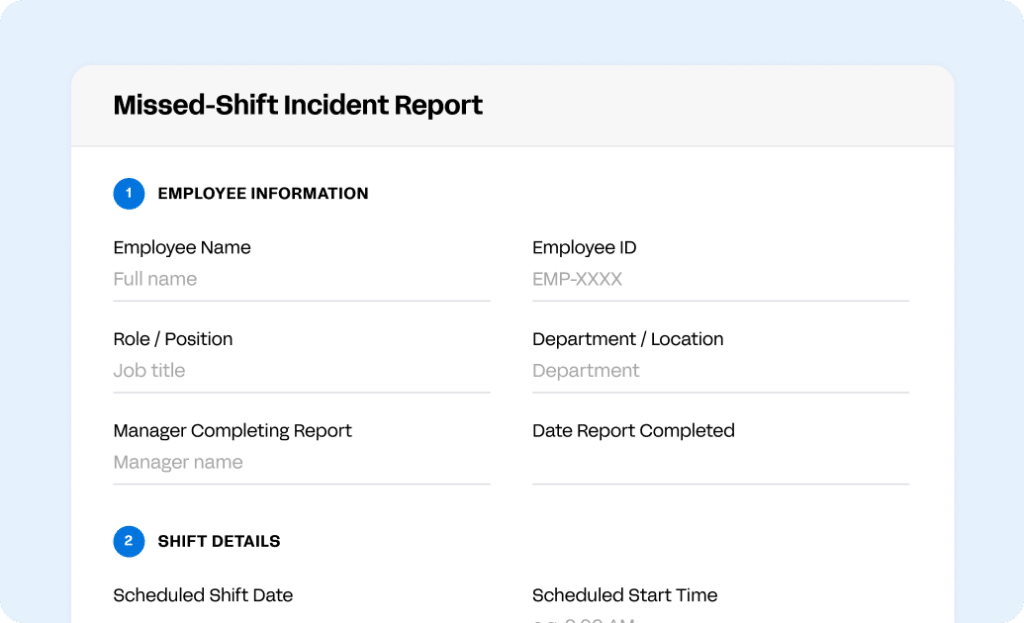Focus the Manager Completing Report name field
This screenshot has width=1024, height=623.
click(x=301, y=463)
